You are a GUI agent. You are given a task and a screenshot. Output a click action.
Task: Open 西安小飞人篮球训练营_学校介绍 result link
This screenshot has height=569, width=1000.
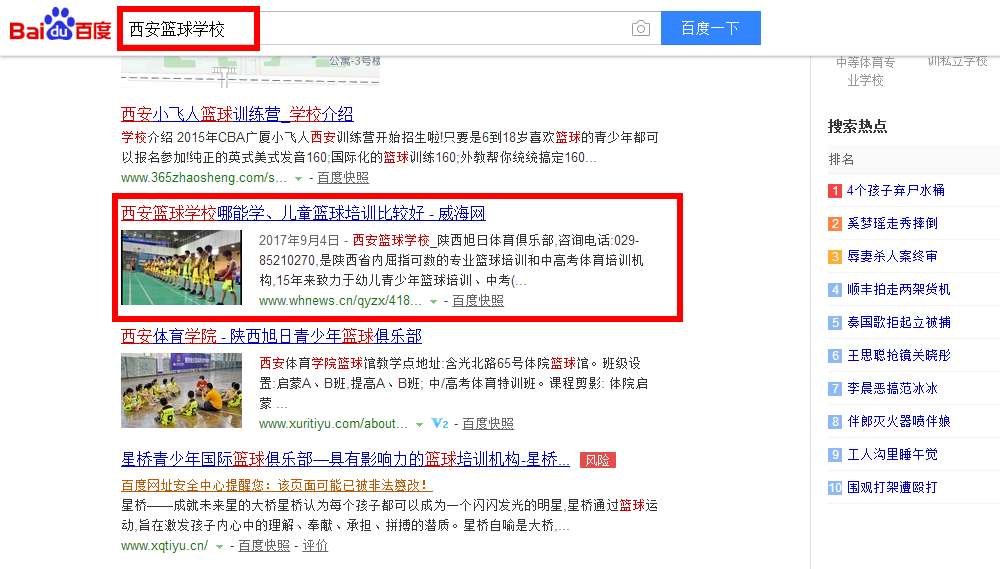237,114
